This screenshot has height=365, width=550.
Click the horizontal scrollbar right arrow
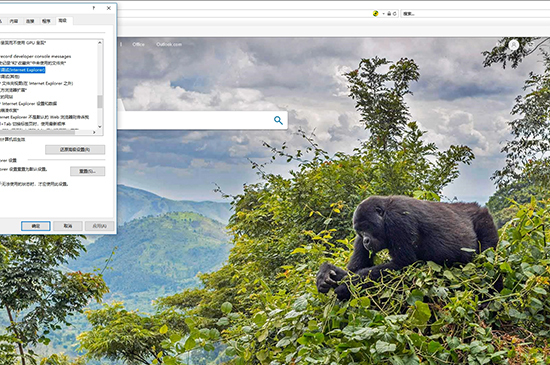pos(94,132)
